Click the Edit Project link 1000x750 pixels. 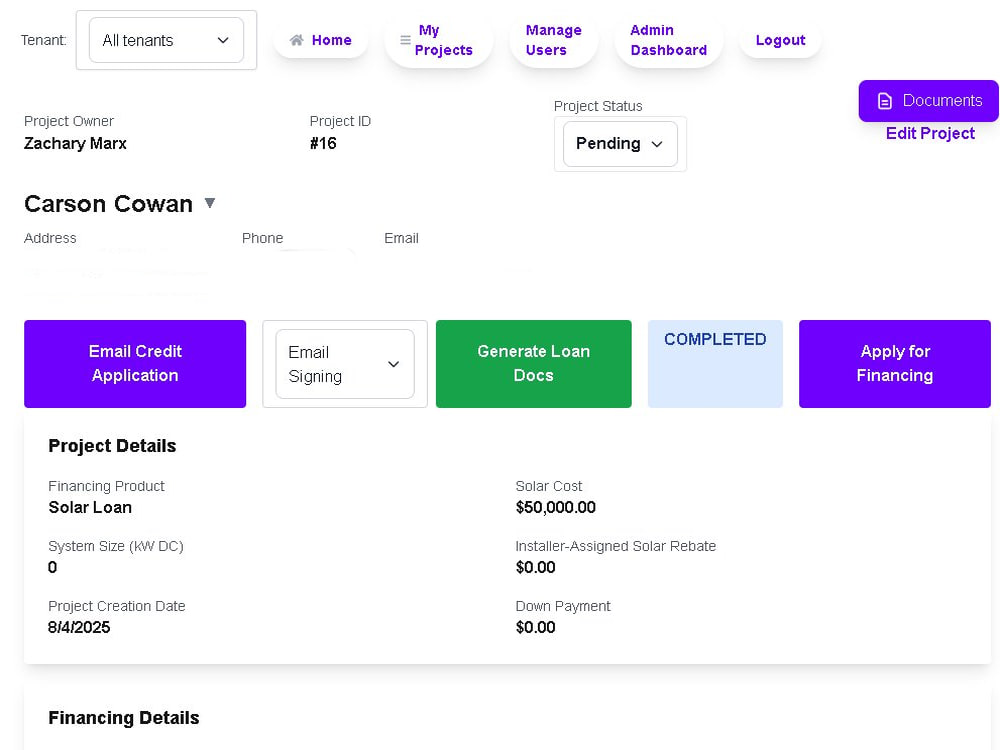coord(930,133)
